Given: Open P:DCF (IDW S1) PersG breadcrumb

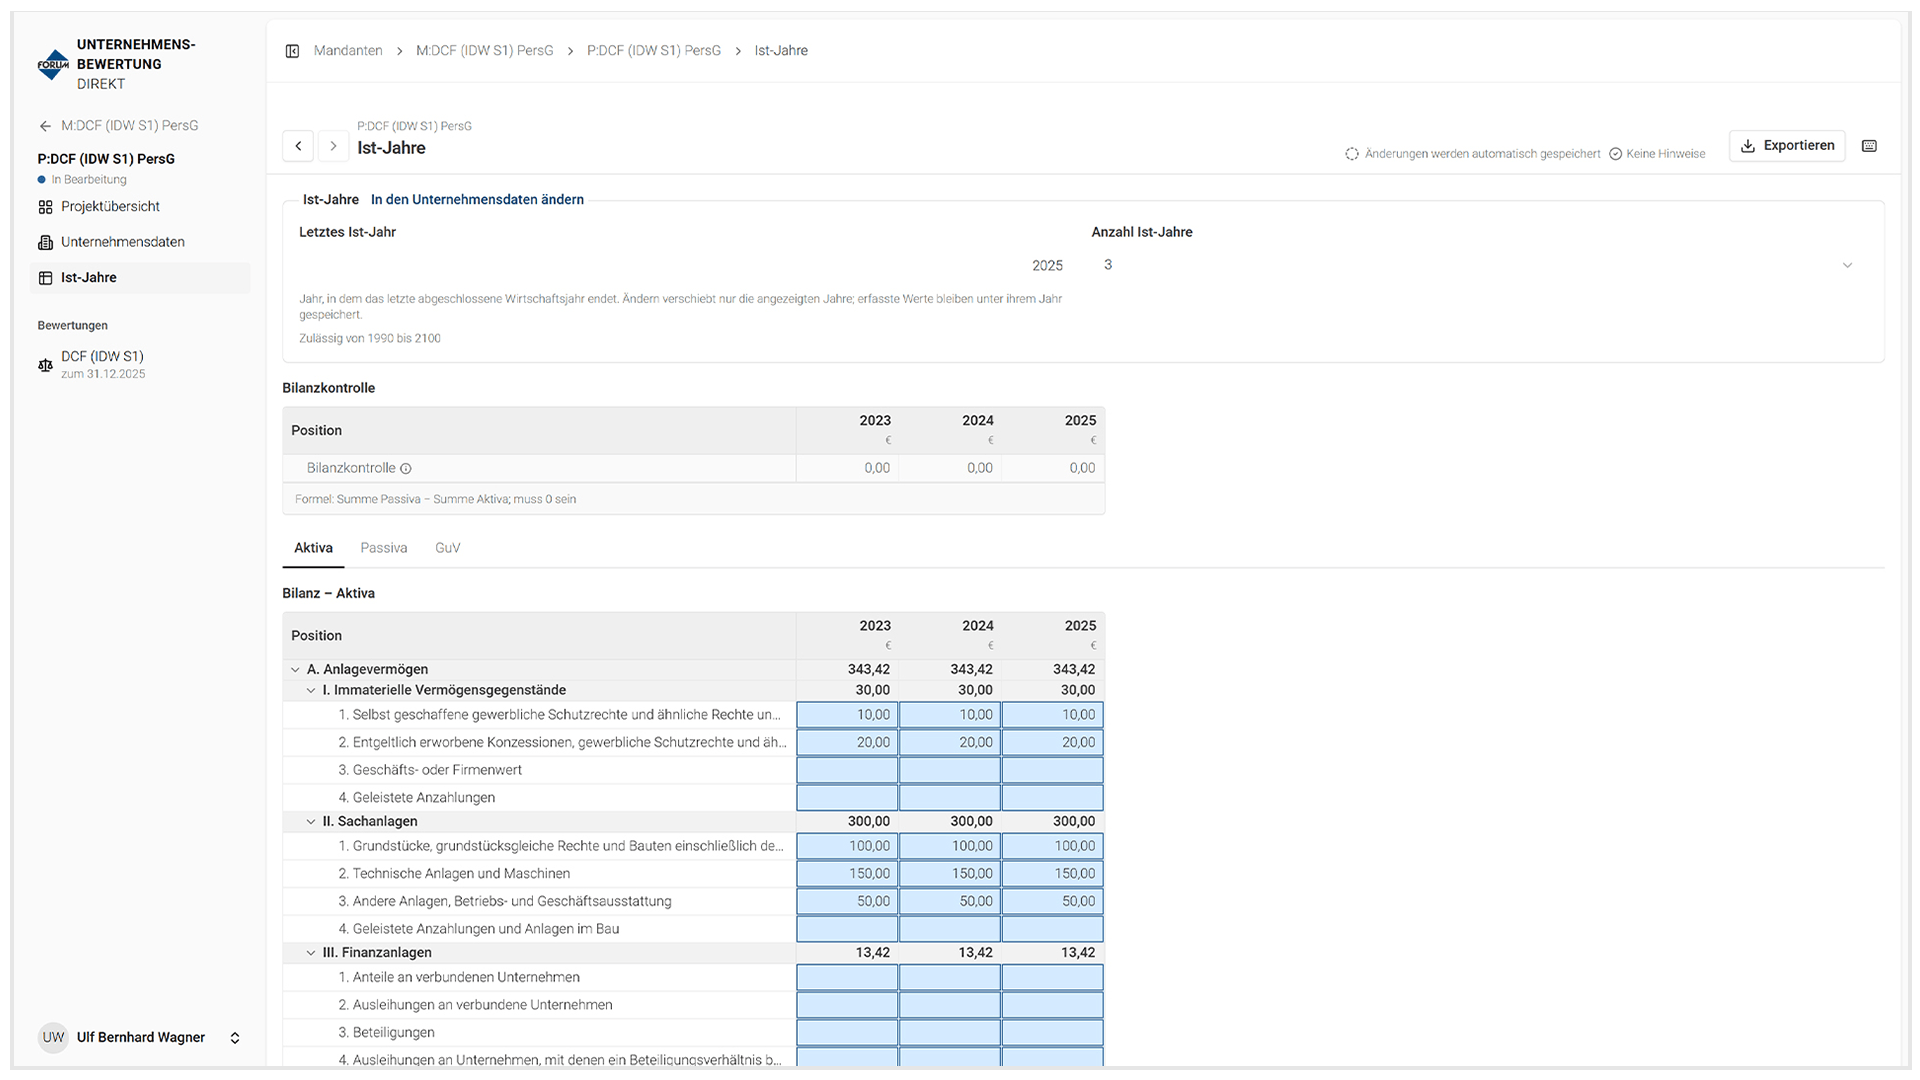Looking at the screenshot, I should pyautogui.click(x=654, y=51).
